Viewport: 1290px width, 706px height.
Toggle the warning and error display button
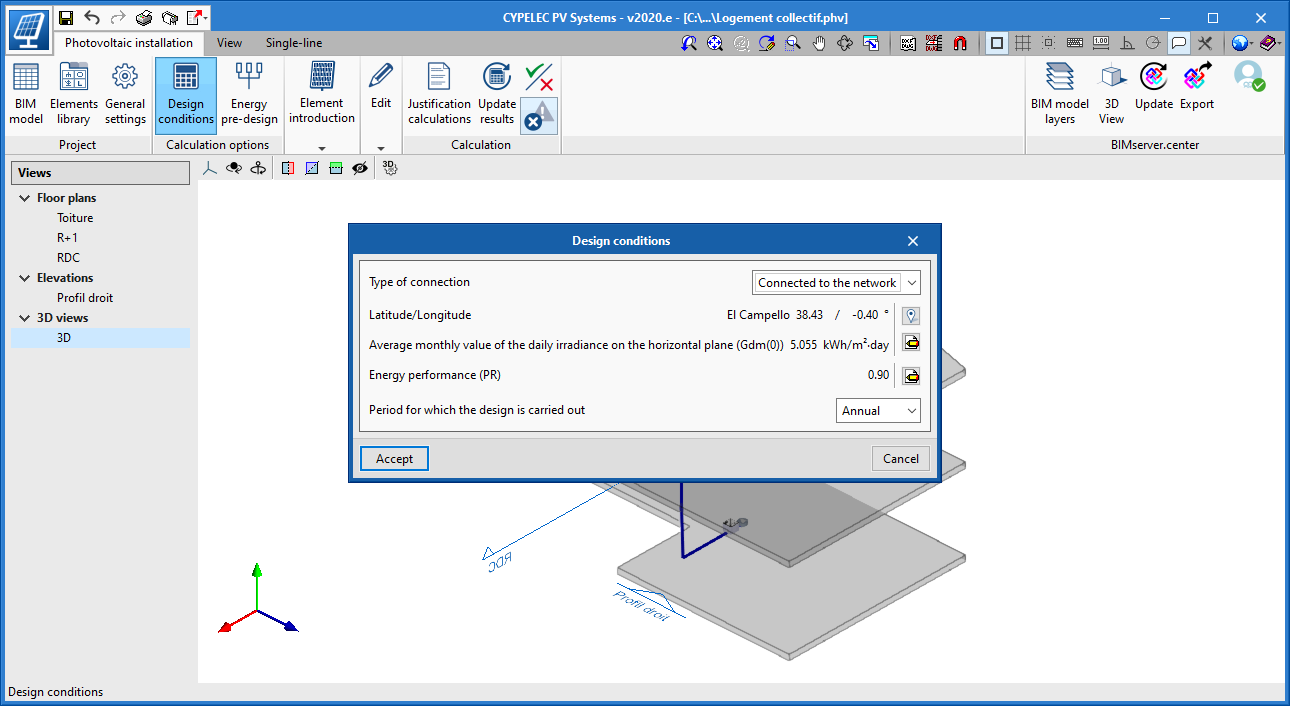(540, 116)
